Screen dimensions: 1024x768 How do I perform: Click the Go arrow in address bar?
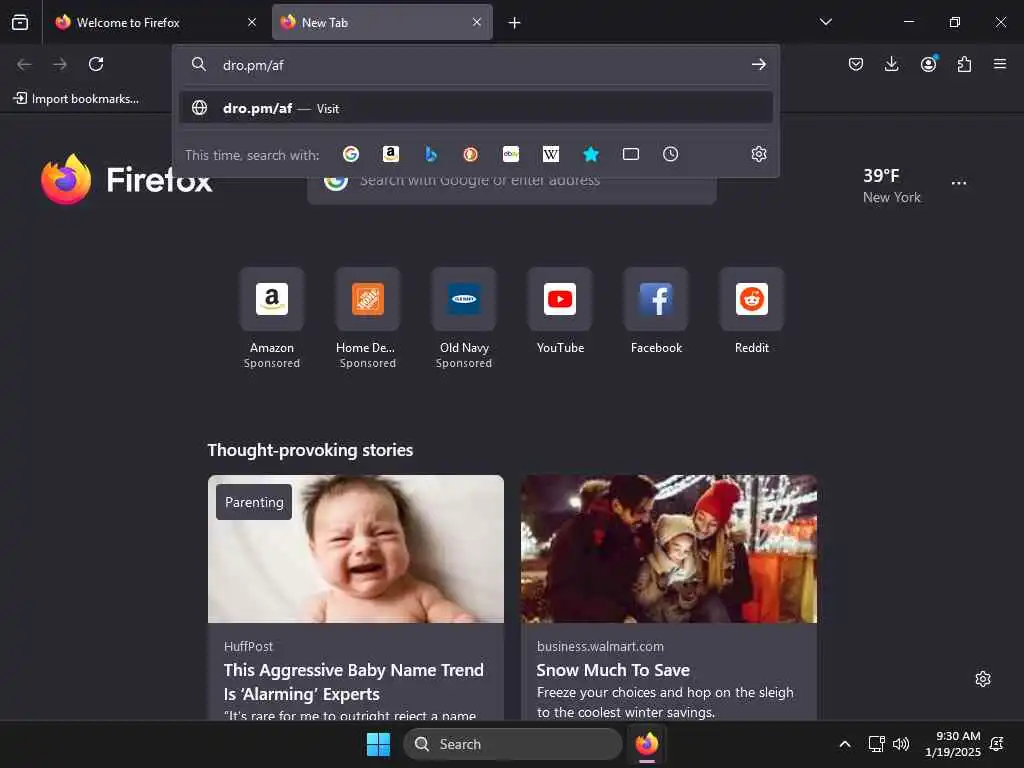pos(758,65)
